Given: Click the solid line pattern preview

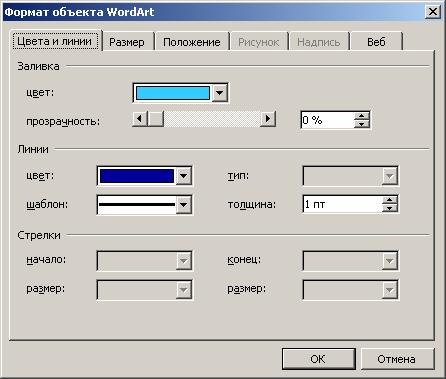Looking at the screenshot, I should point(137,204).
